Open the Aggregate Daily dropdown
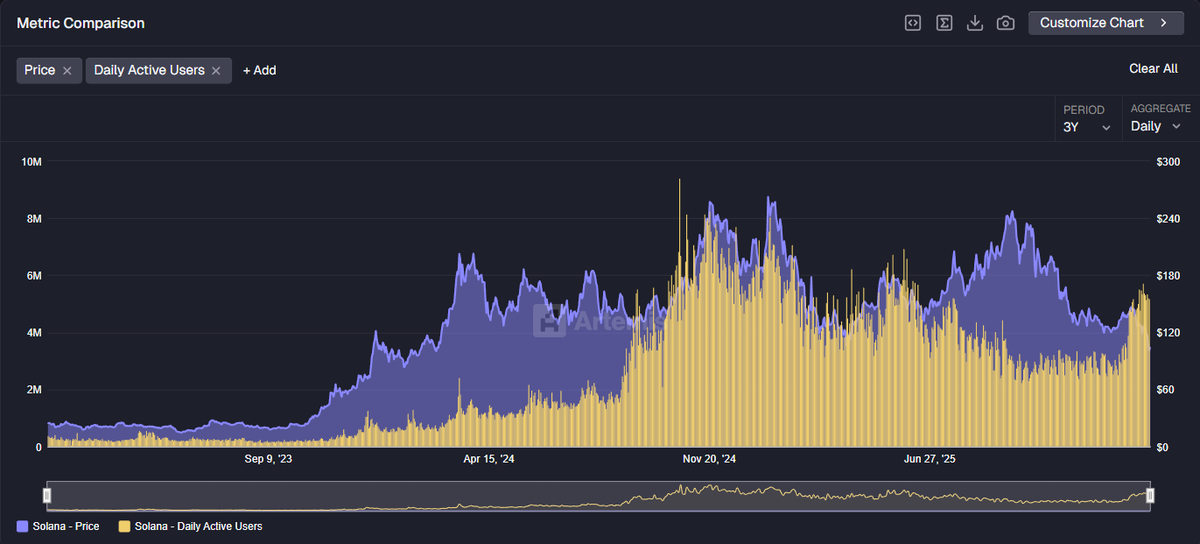1200x544 pixels. click(x=1160, y=119)
